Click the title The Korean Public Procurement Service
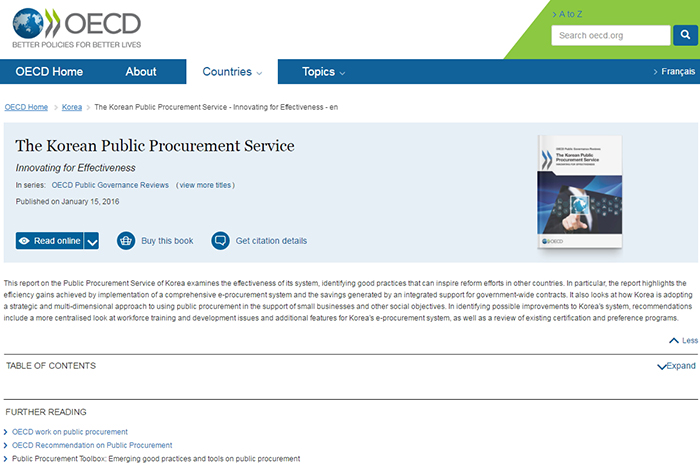This screenshot has height=468, width=700. [x=155, y=146]
